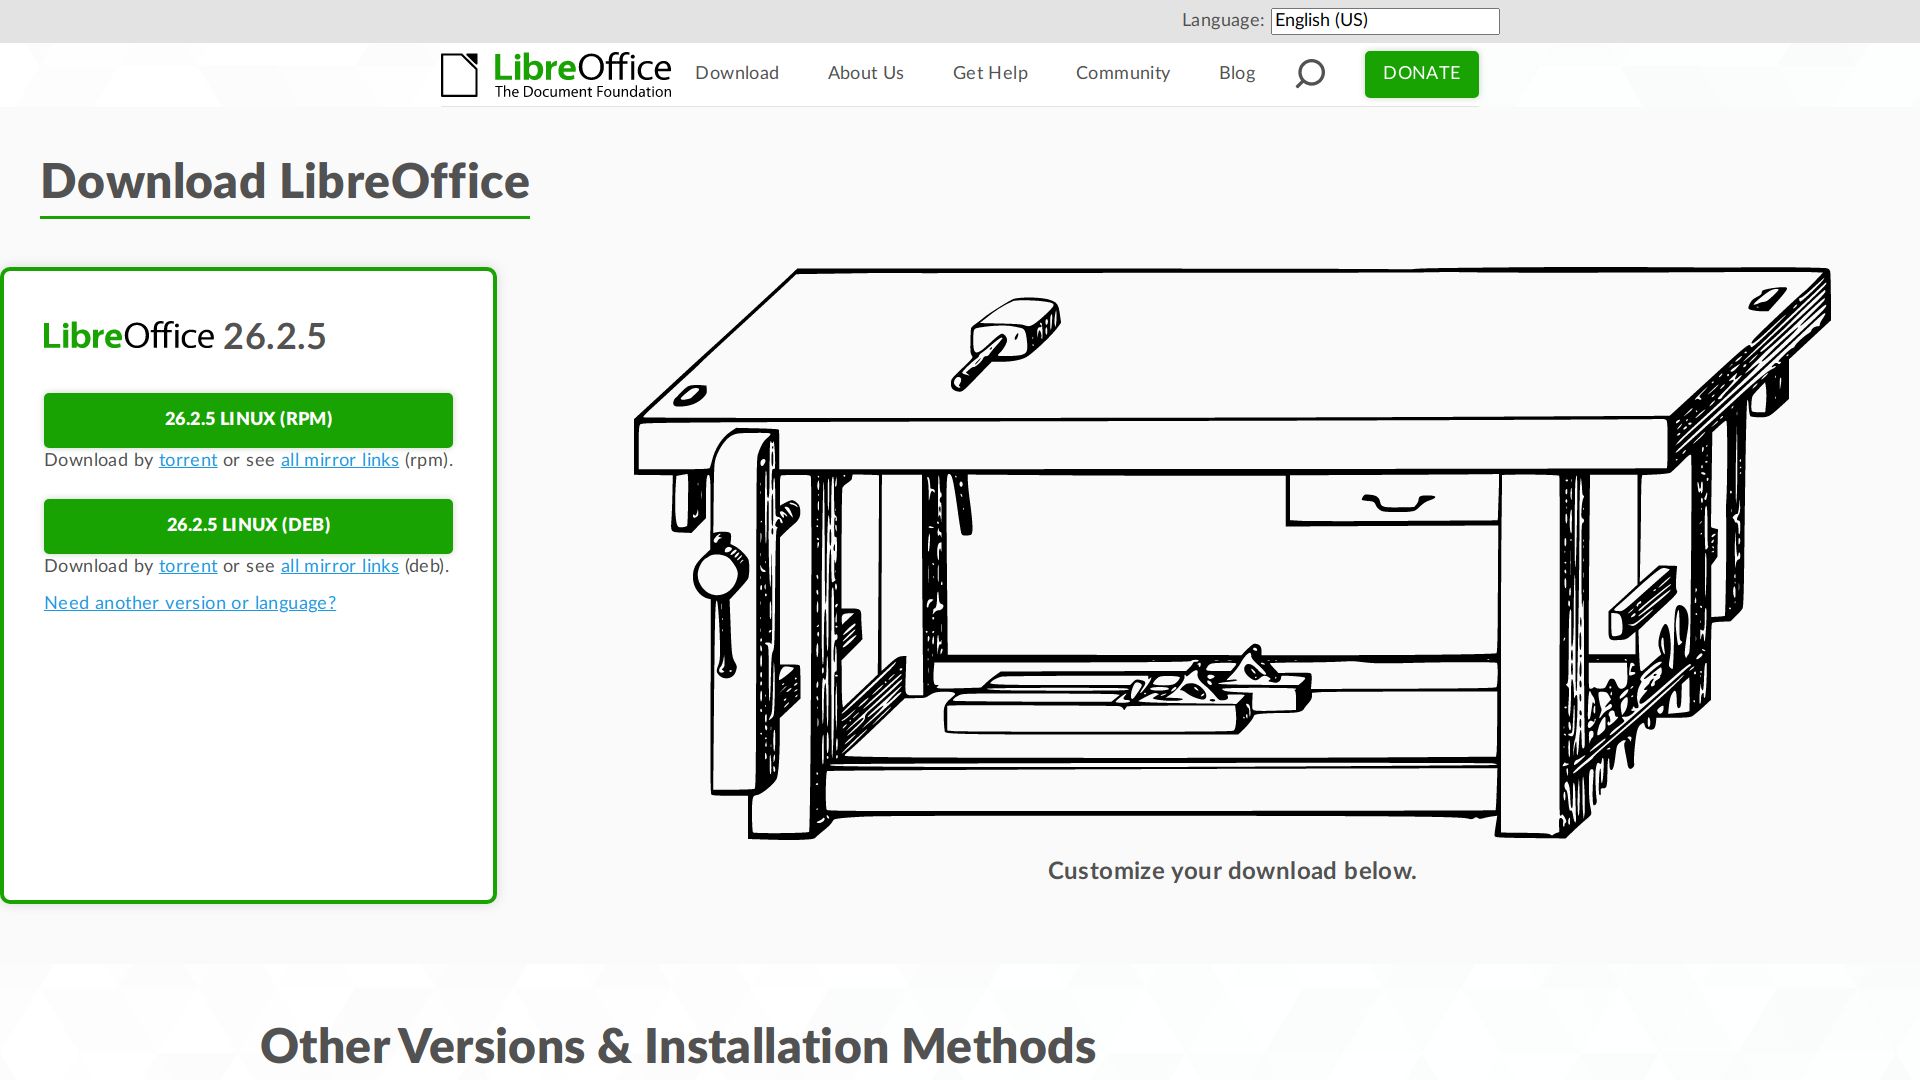1920x1080 pixels.
Task: Open all mirror links for deb
Action: (340, 566)
